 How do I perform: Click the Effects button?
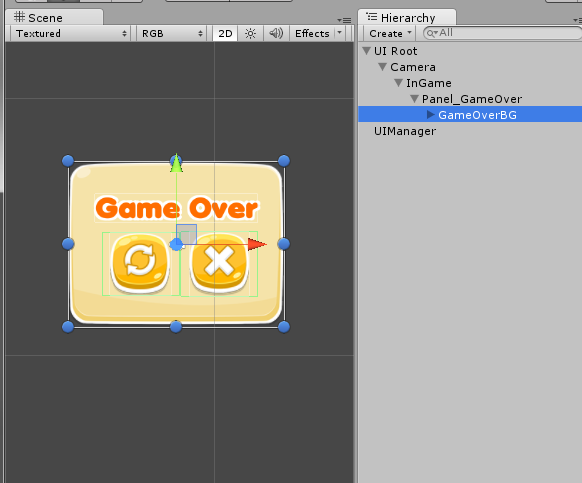[312, 33]
